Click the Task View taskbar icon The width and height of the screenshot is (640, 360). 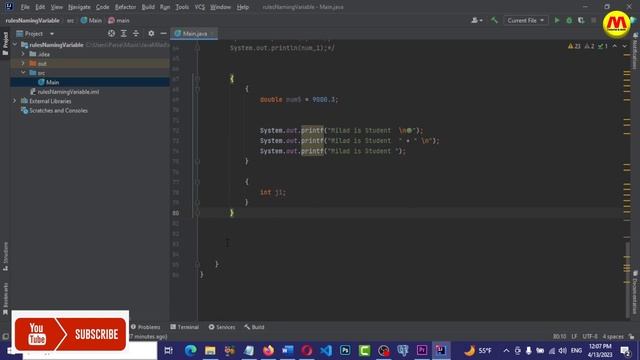(x=168, y=350)
